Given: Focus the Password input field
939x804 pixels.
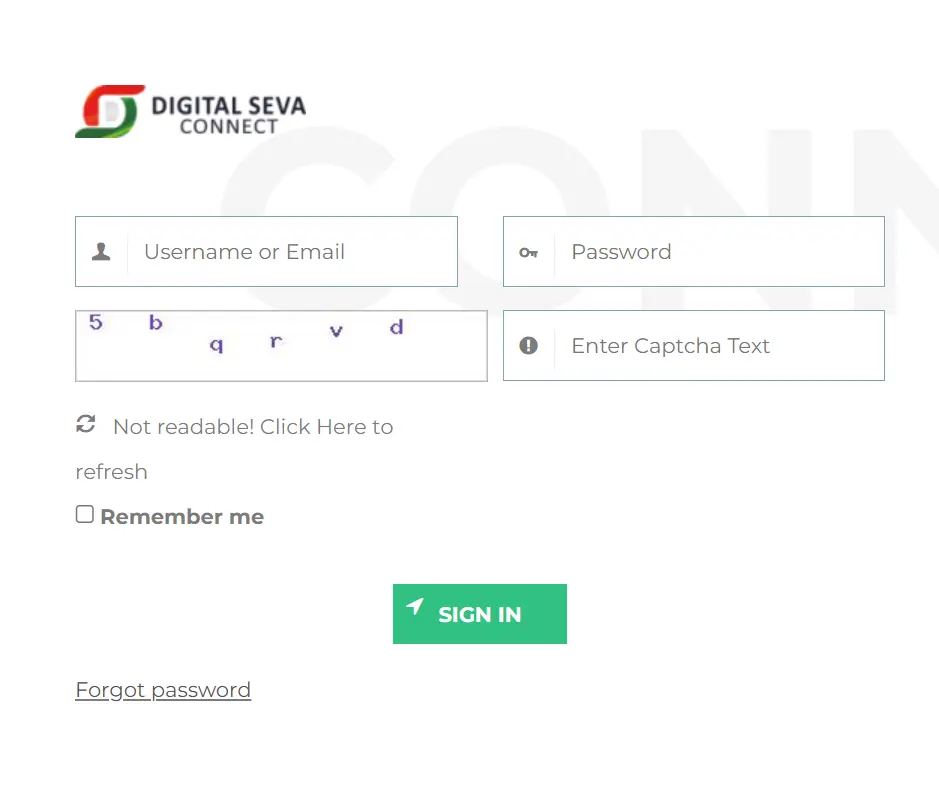Looking at the screenshot, I should (x=720, y=252).
